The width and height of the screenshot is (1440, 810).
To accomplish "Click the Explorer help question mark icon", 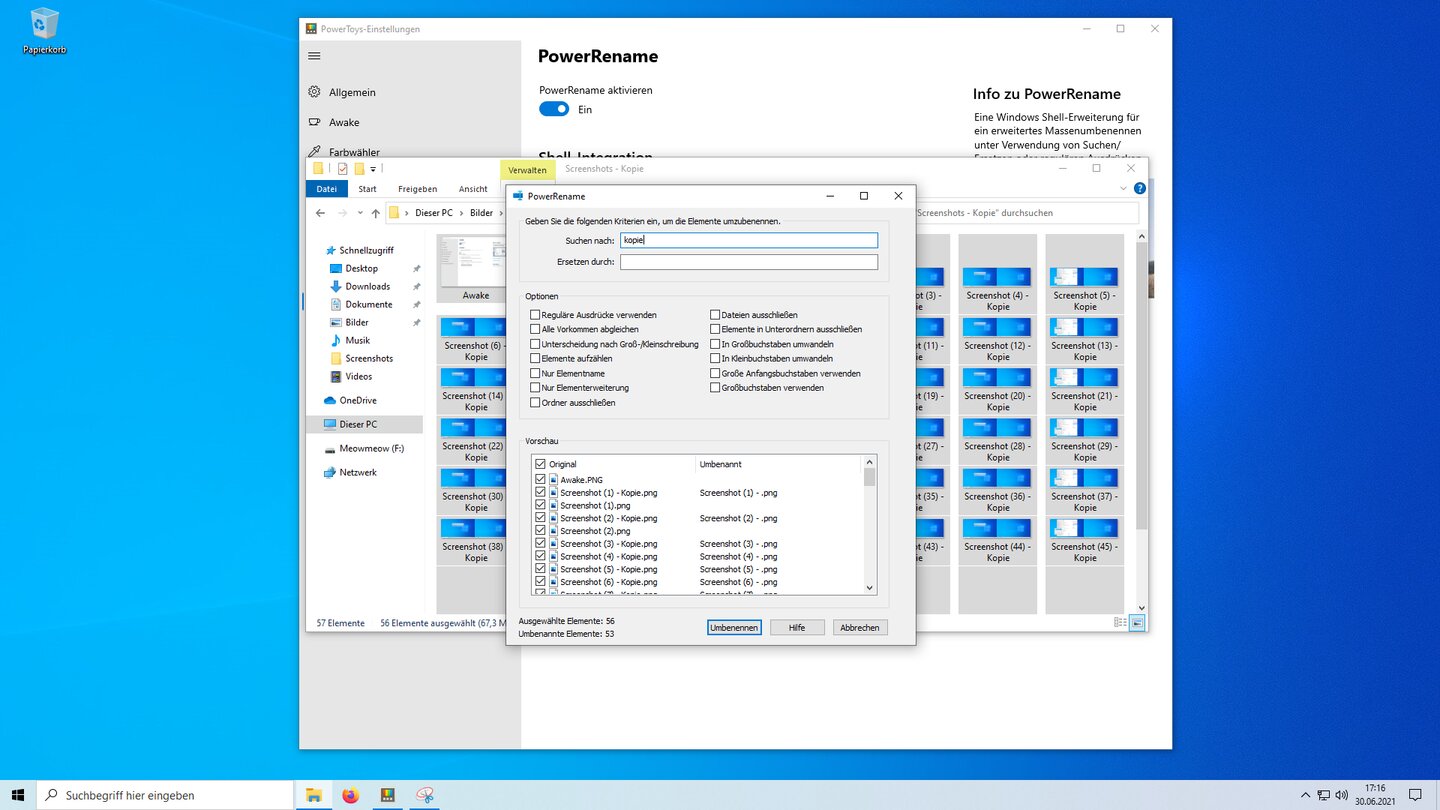I will (1139, 188).
